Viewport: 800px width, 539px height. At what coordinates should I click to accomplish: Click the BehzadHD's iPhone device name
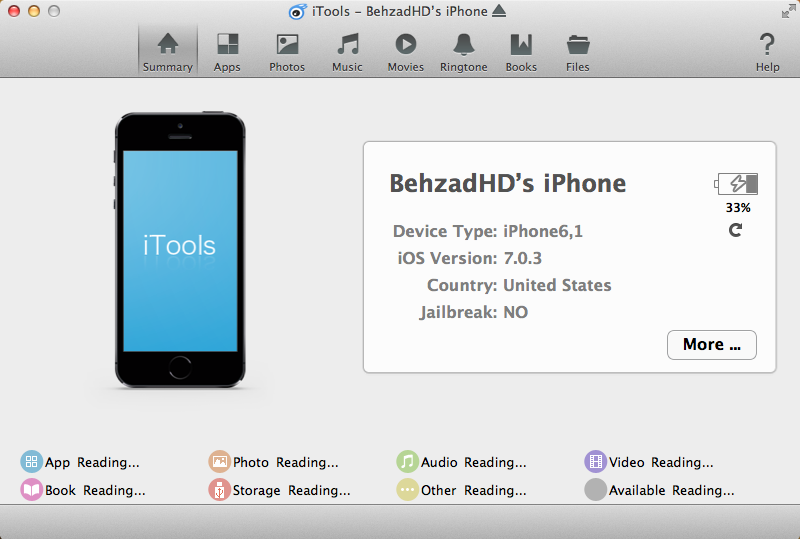click(x=508, y=183)
